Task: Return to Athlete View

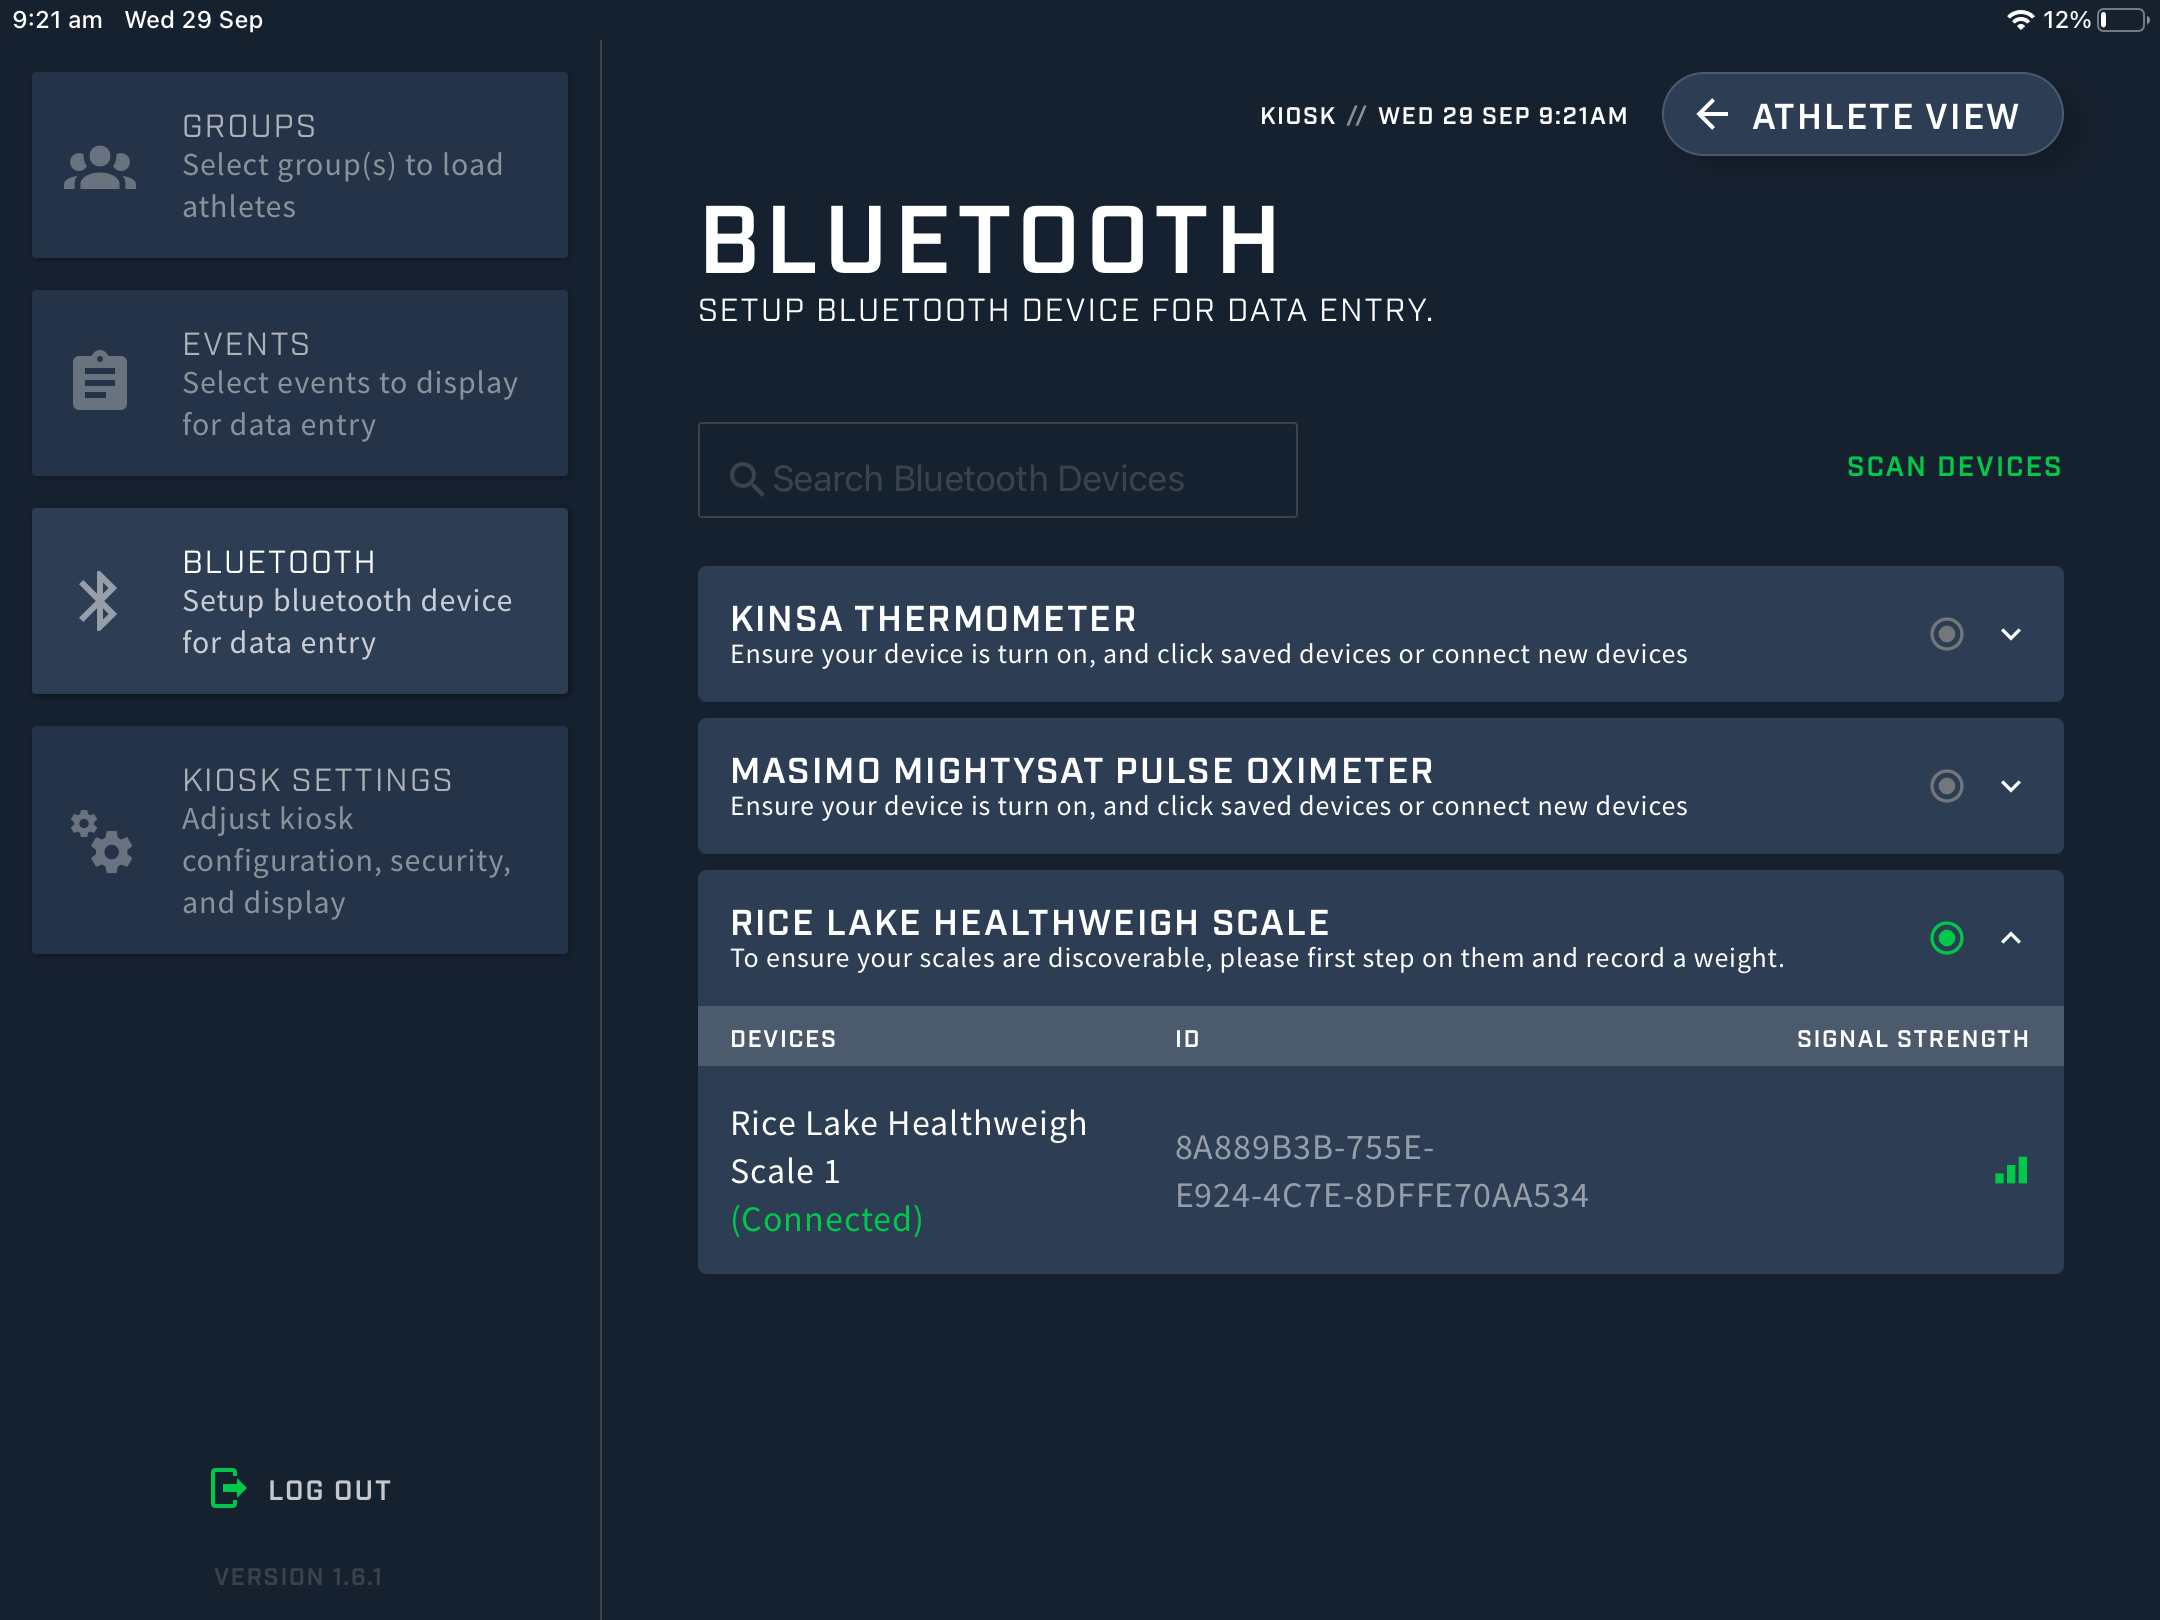Action: [x=1862, y=114]
